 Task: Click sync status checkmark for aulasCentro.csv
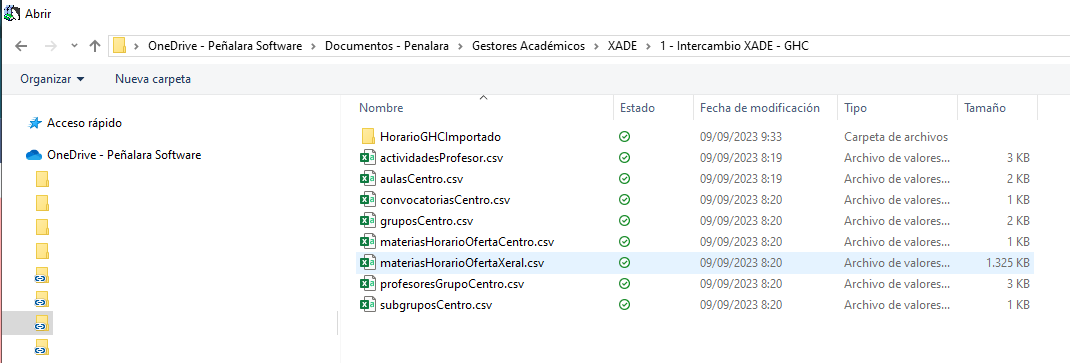pos(624,179)
